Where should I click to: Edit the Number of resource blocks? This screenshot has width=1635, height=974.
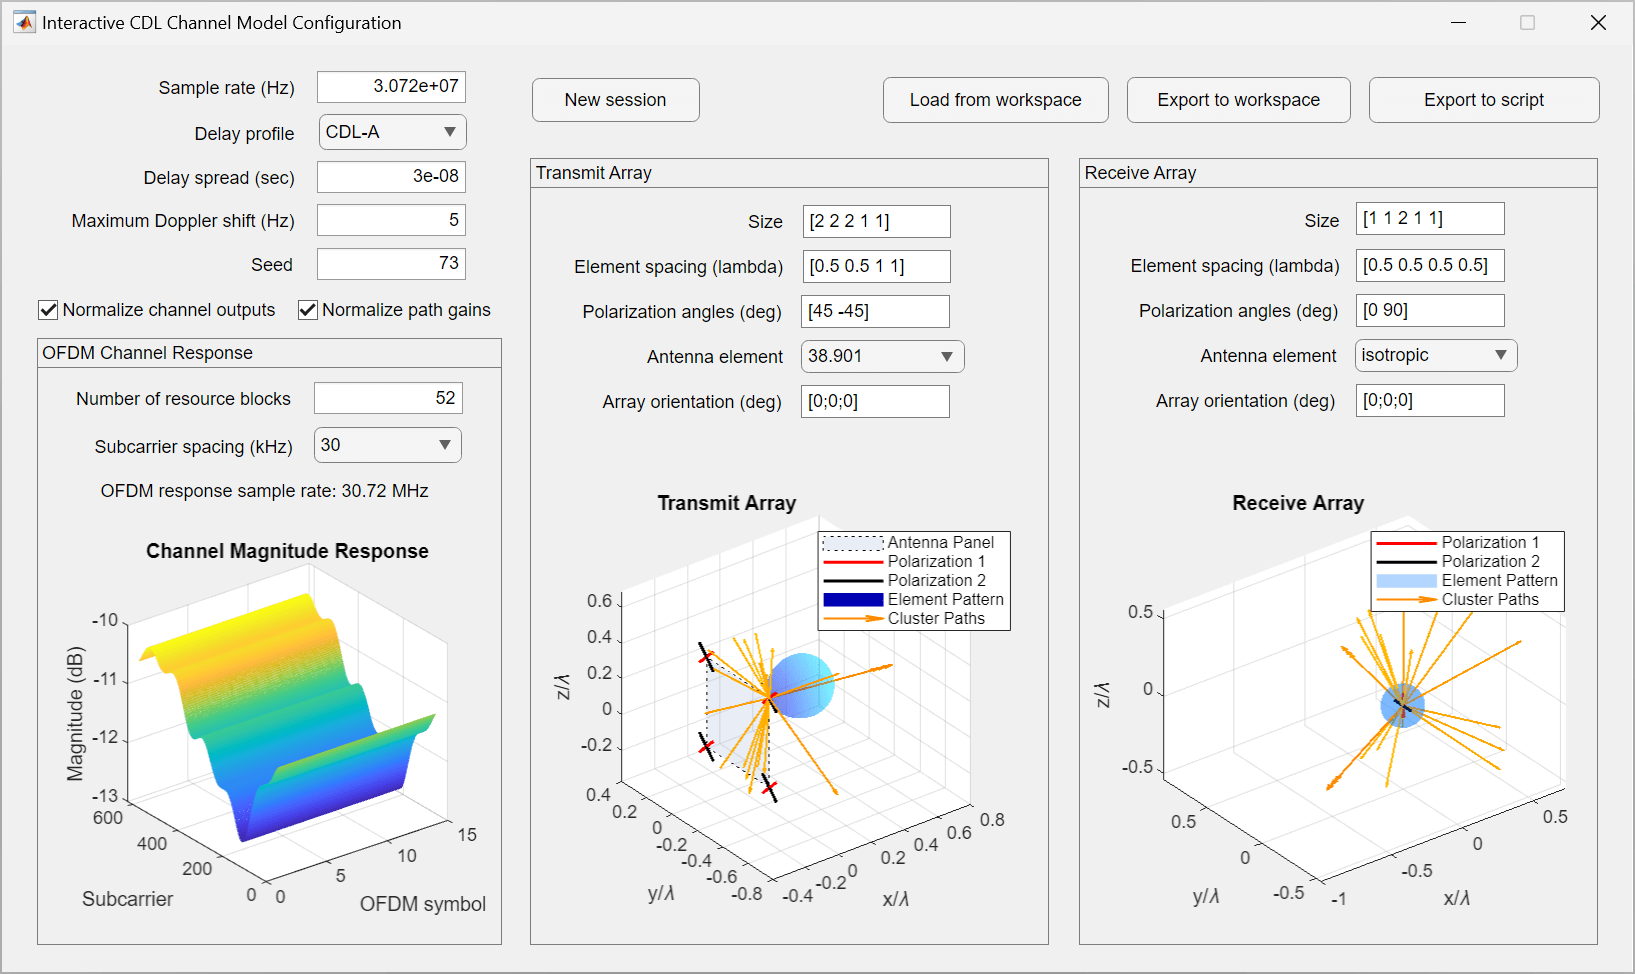[x=388, y=397]
